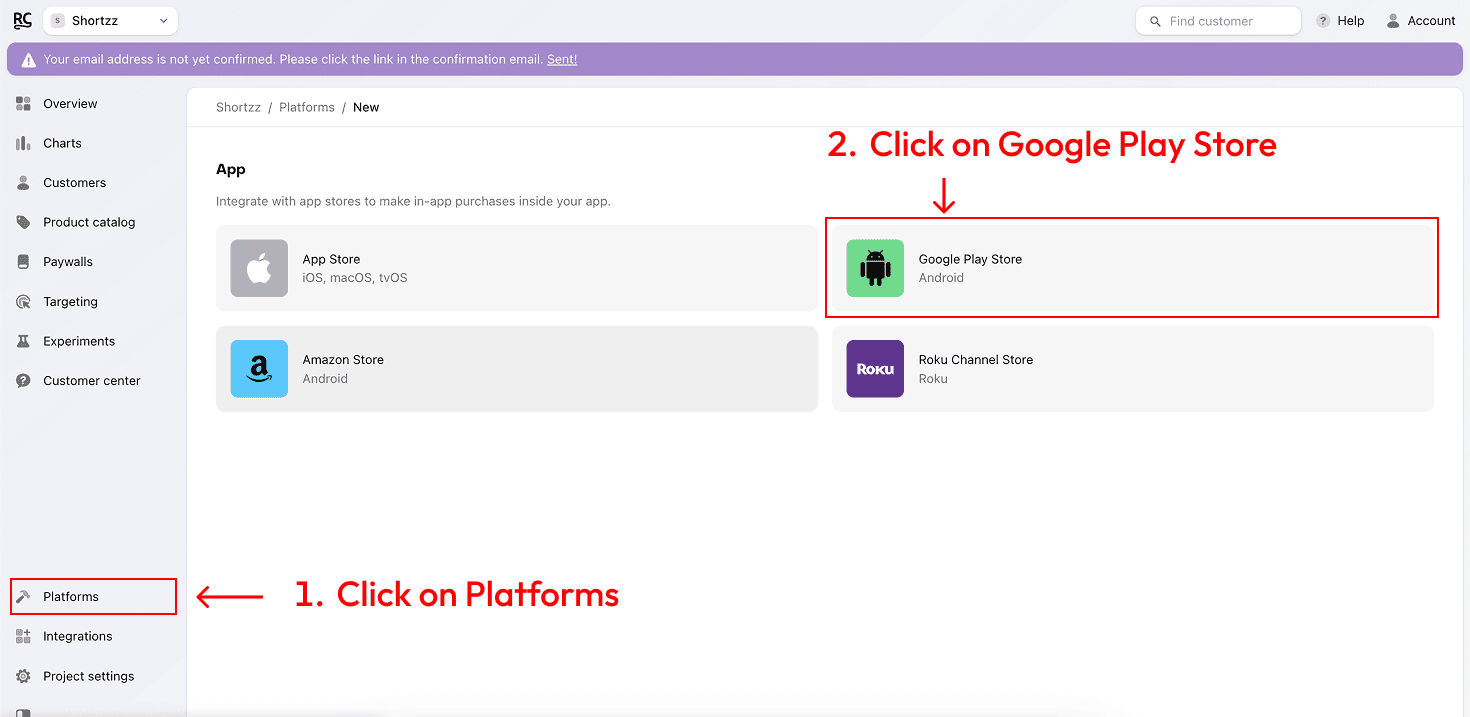Click the Experiments flask icon
This screenshot has width=1470, height=717.
tap(23, 342)
